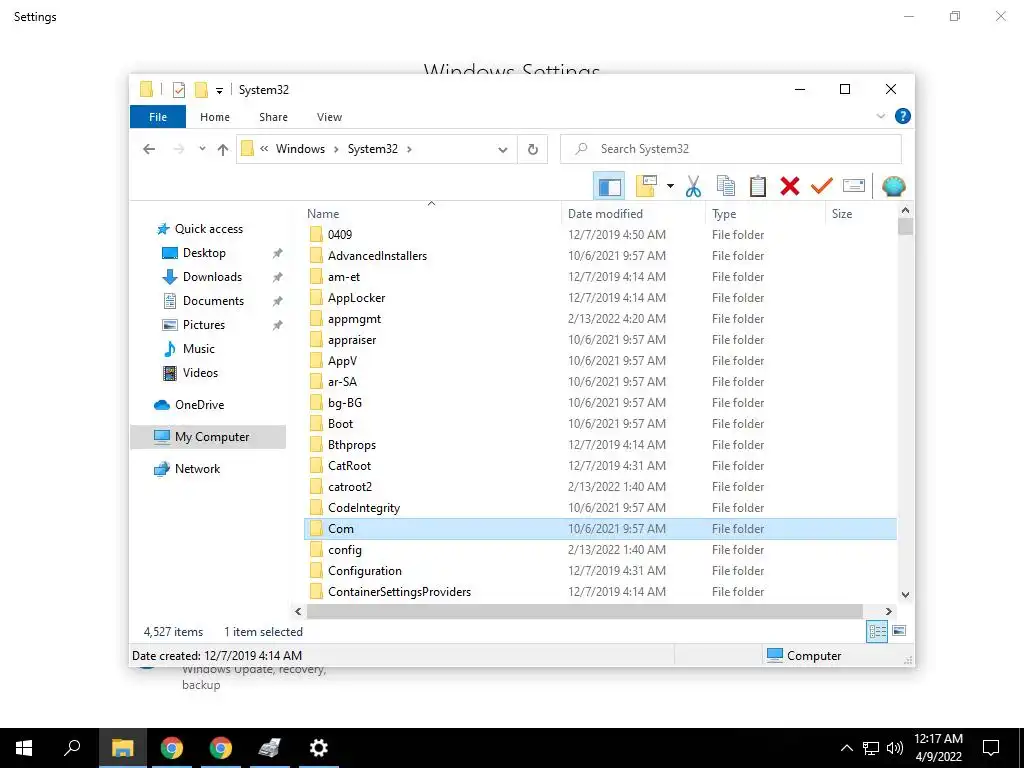Expand the ribbon with the chevron

click(x=880, y=116)
